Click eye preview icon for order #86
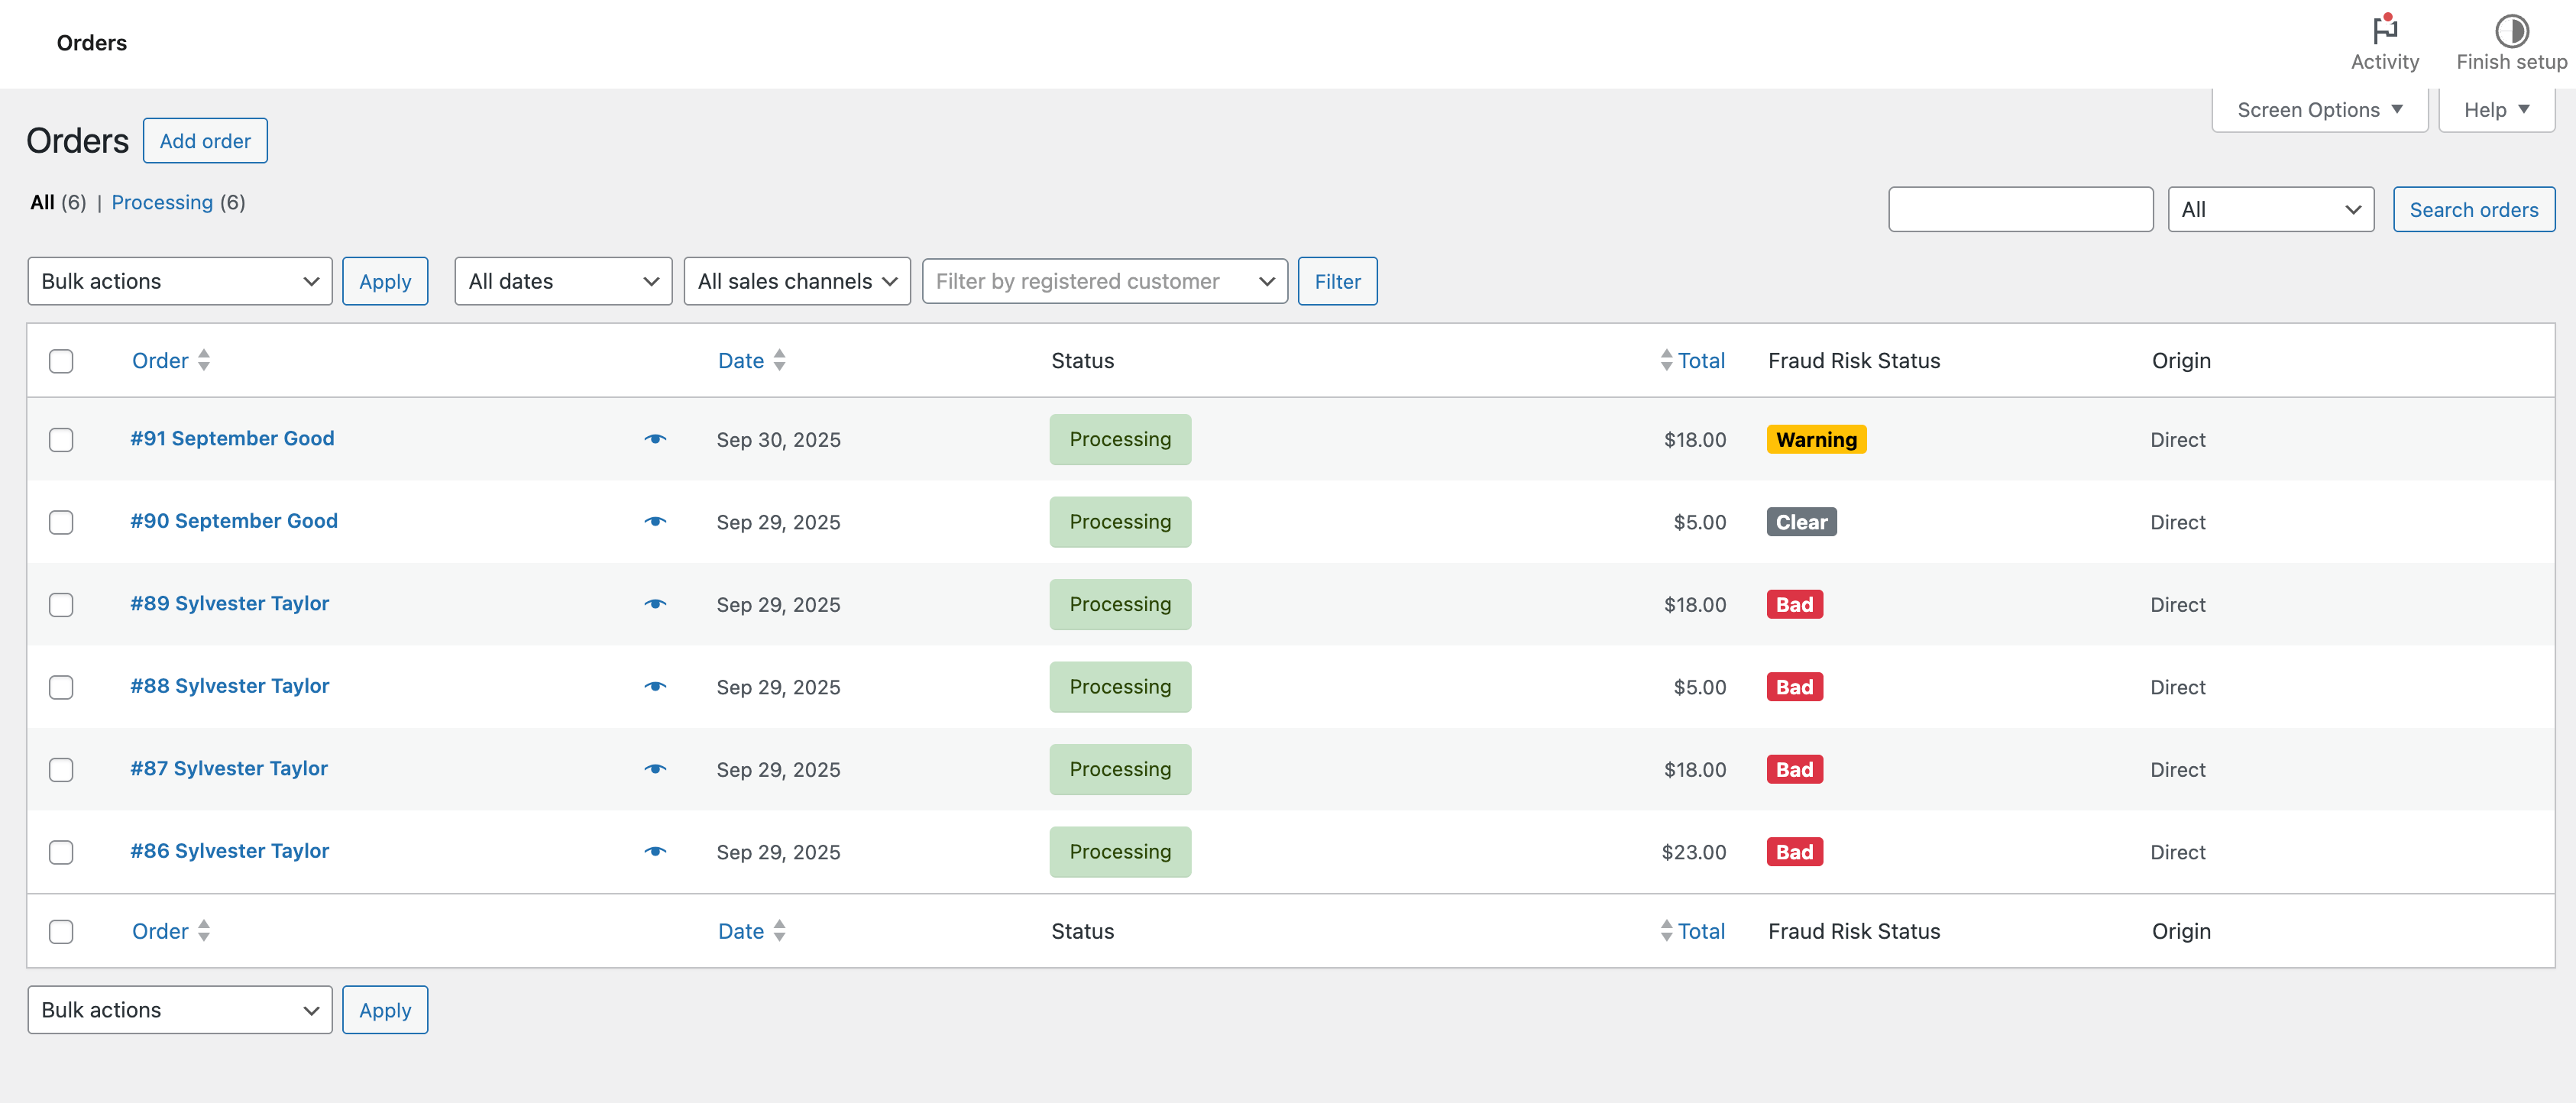 click(x=655, y=851)
